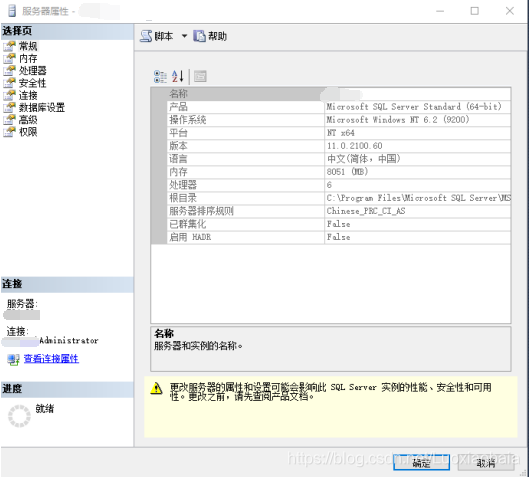Click the 就绪 progress spinner
This screenshot has width=530, height=477.
19,416
